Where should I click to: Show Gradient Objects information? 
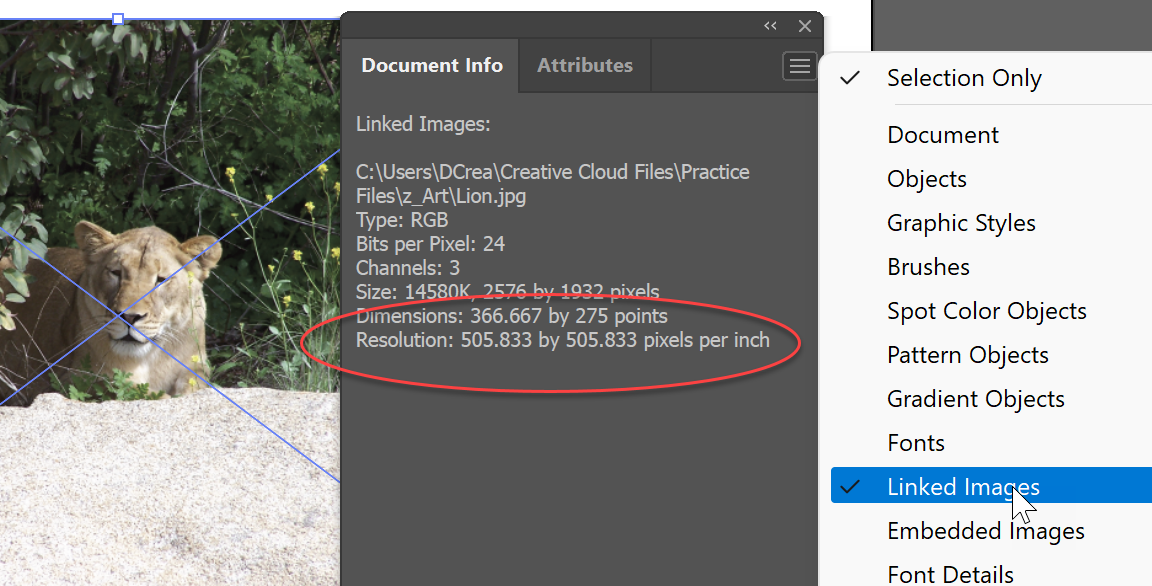pos(975,398)
